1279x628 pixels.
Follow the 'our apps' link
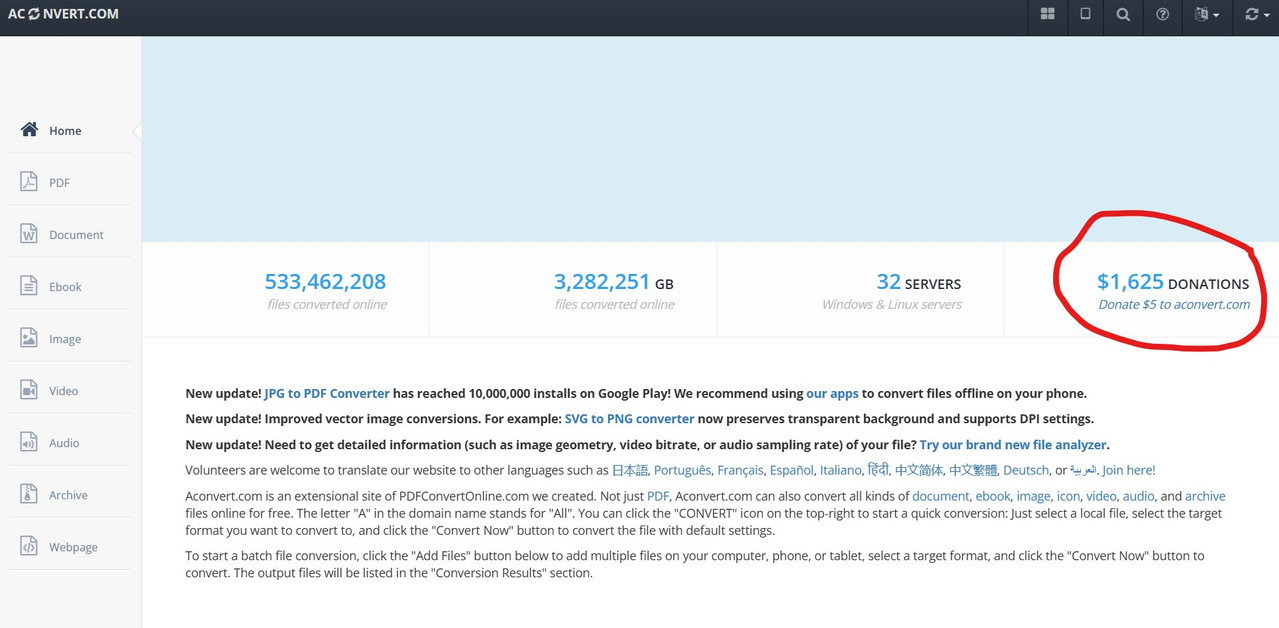coord(832,393)
